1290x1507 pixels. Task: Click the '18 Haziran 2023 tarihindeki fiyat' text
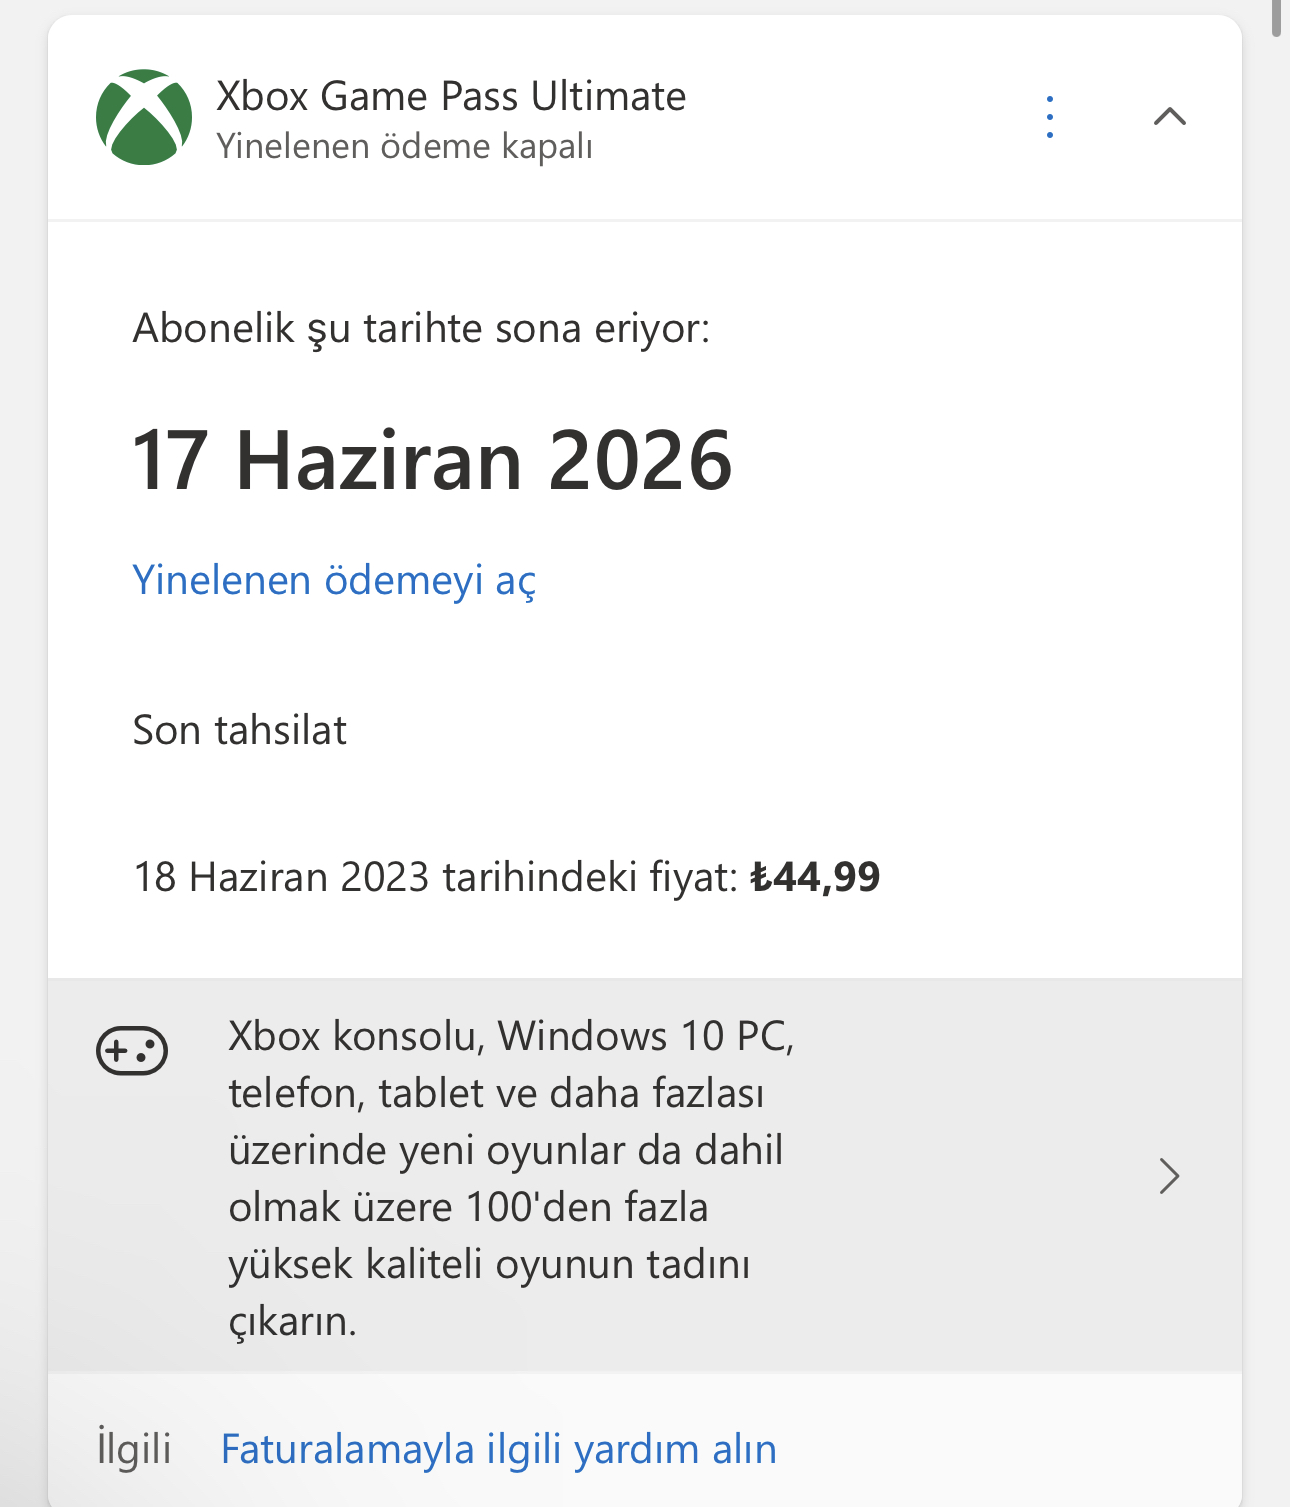tap(435, 877)
